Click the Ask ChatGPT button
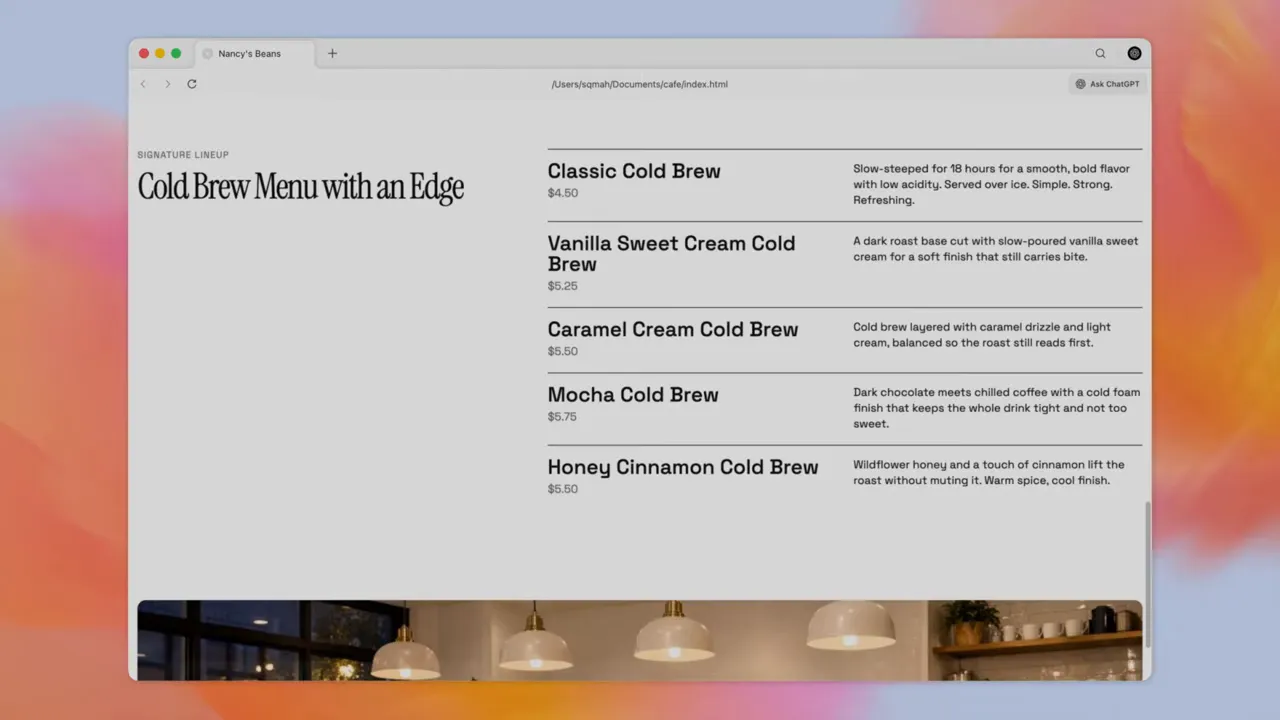 pos(1107,84)
